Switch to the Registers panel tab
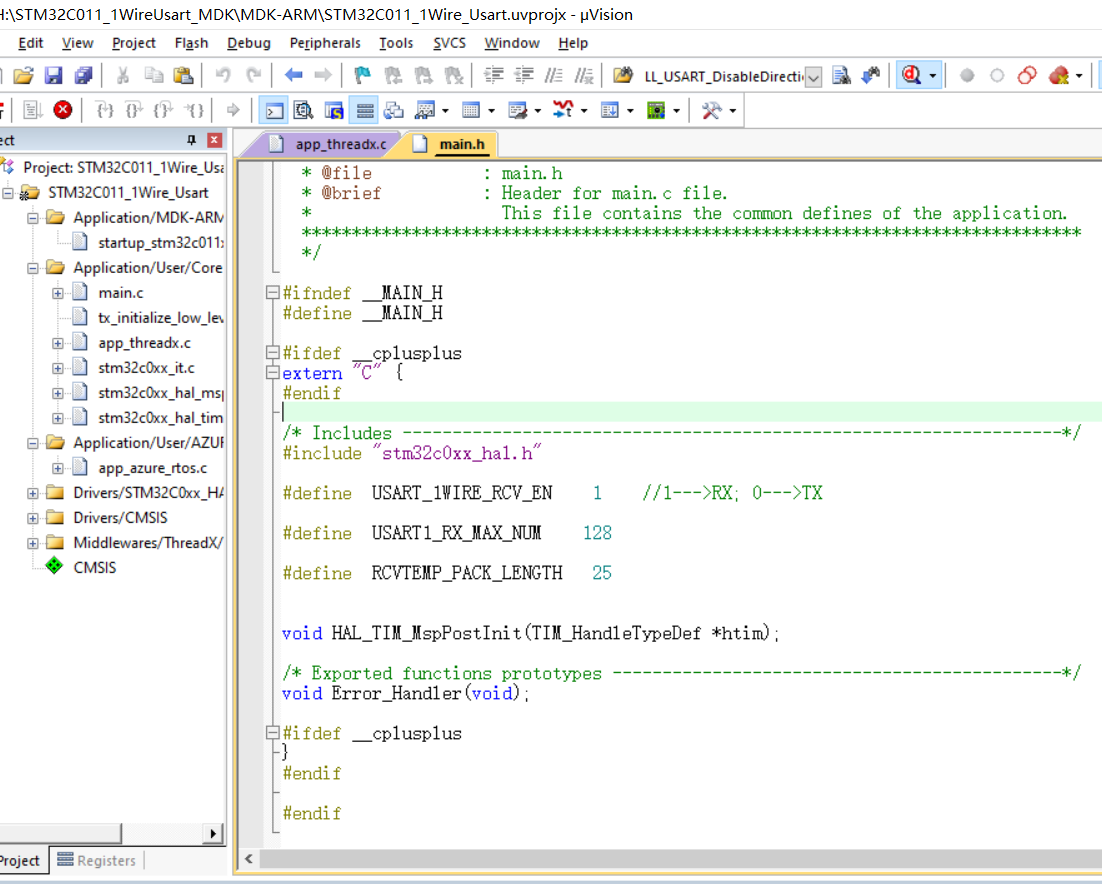 point(97,860)
